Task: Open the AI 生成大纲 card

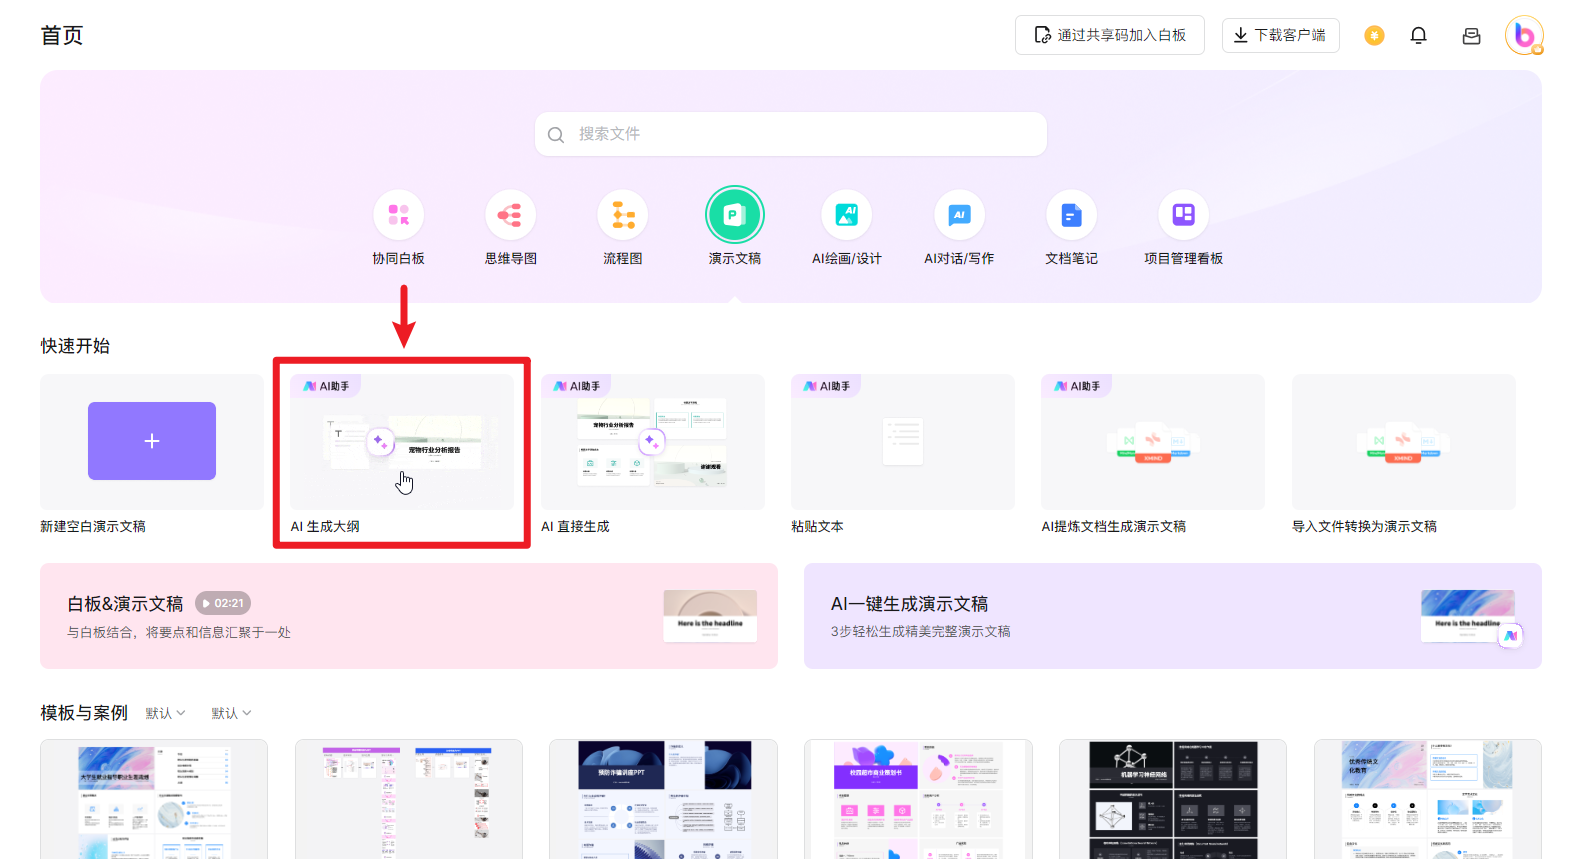Action: (x=402, y=442)
